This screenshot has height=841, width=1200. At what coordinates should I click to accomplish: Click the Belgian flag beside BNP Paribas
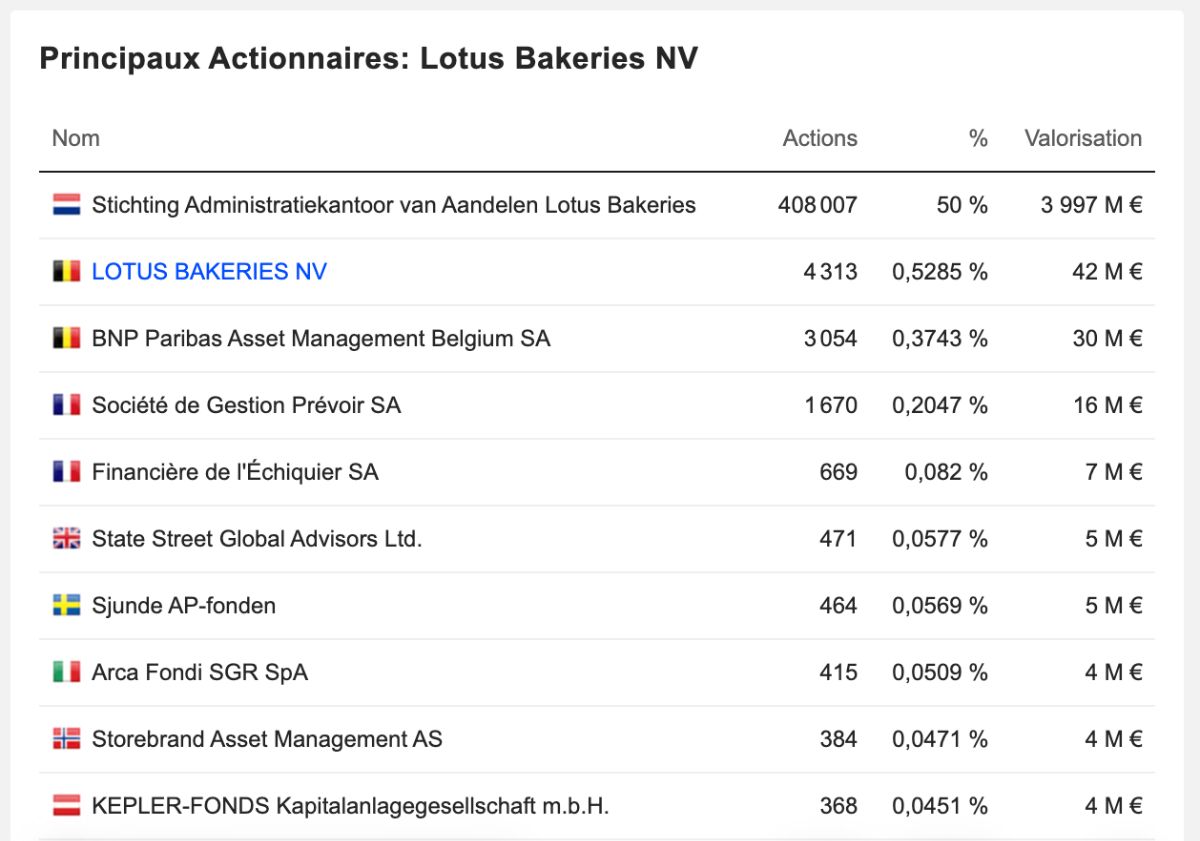click(66, 338)
